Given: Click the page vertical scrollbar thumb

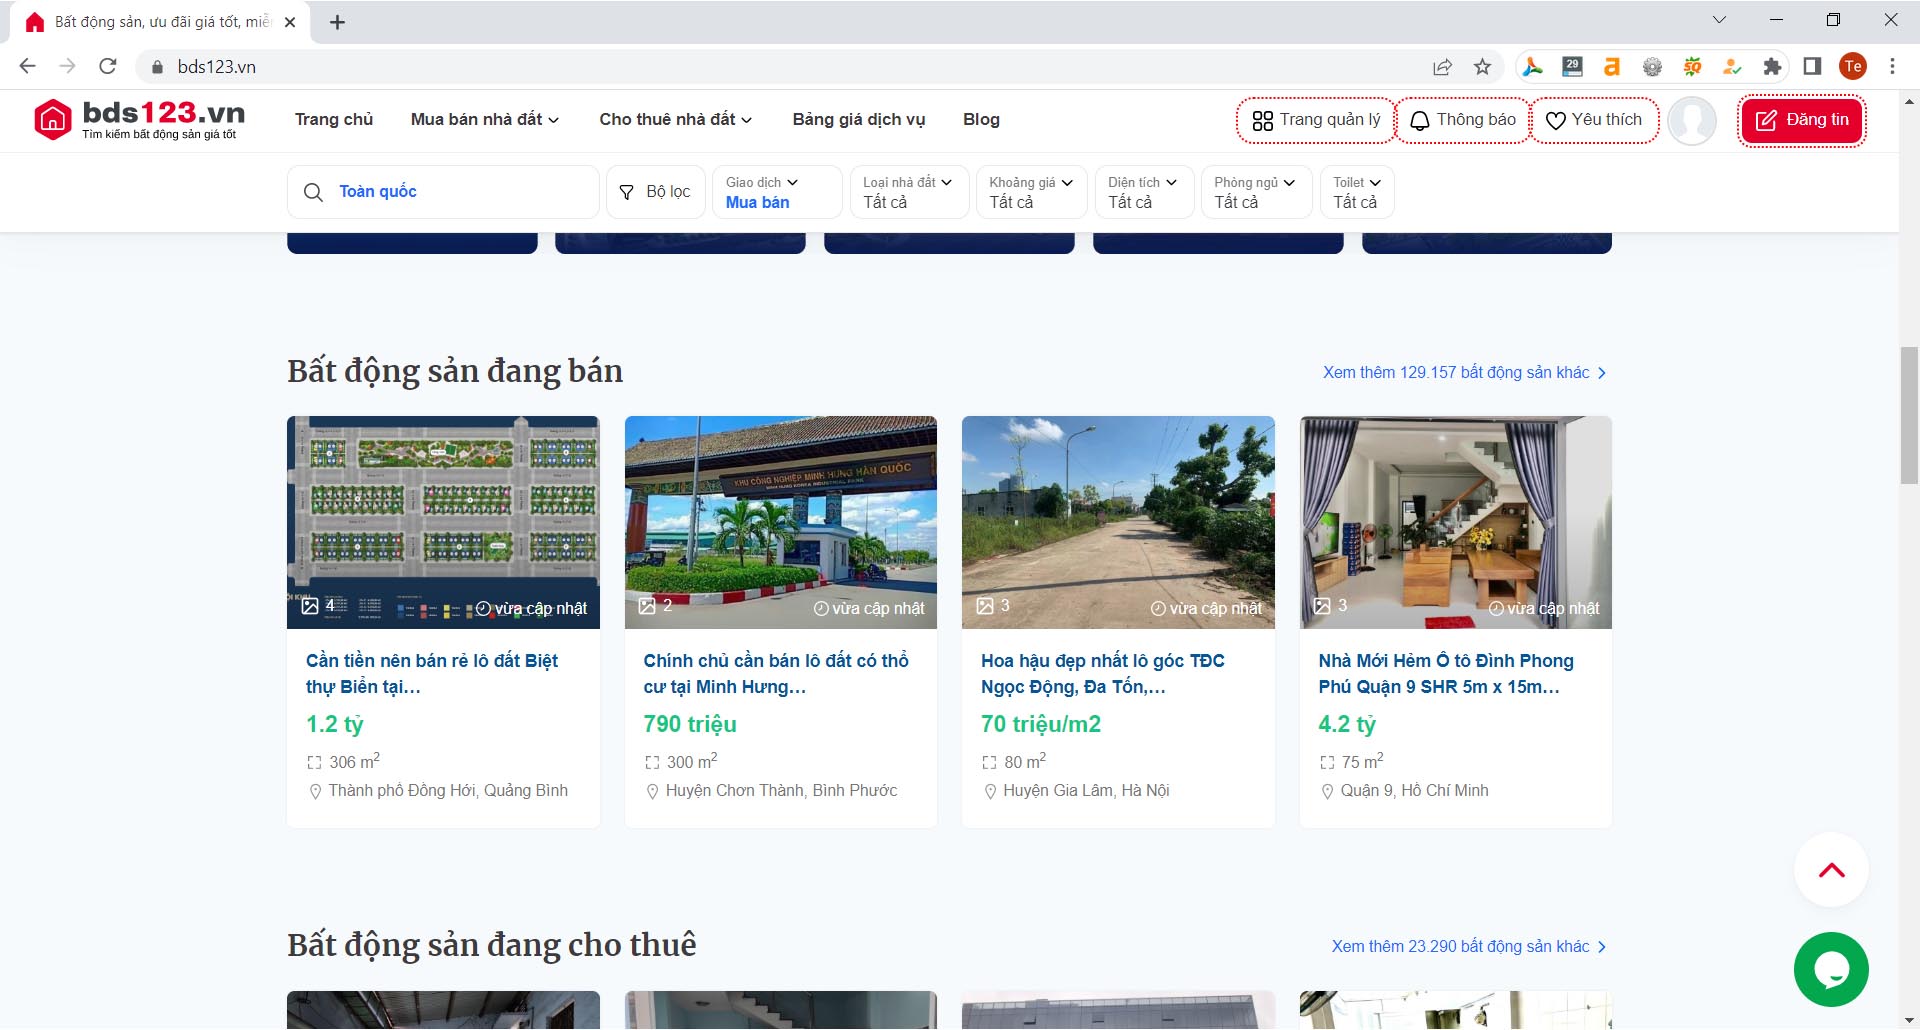Looking at the screenshot, I should point(1909,415).
